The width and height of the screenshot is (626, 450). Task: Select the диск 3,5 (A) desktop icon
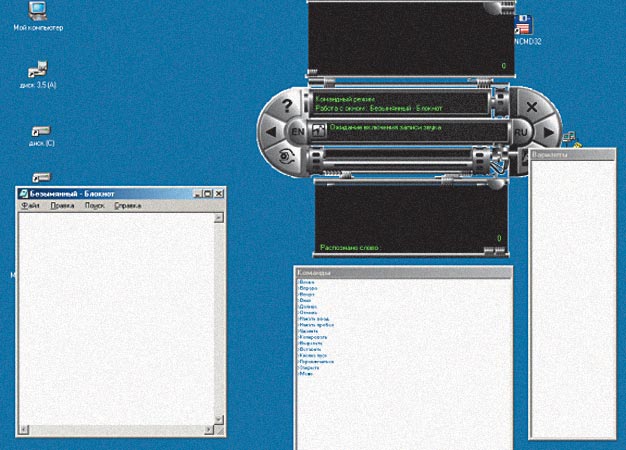coord(38,71)
